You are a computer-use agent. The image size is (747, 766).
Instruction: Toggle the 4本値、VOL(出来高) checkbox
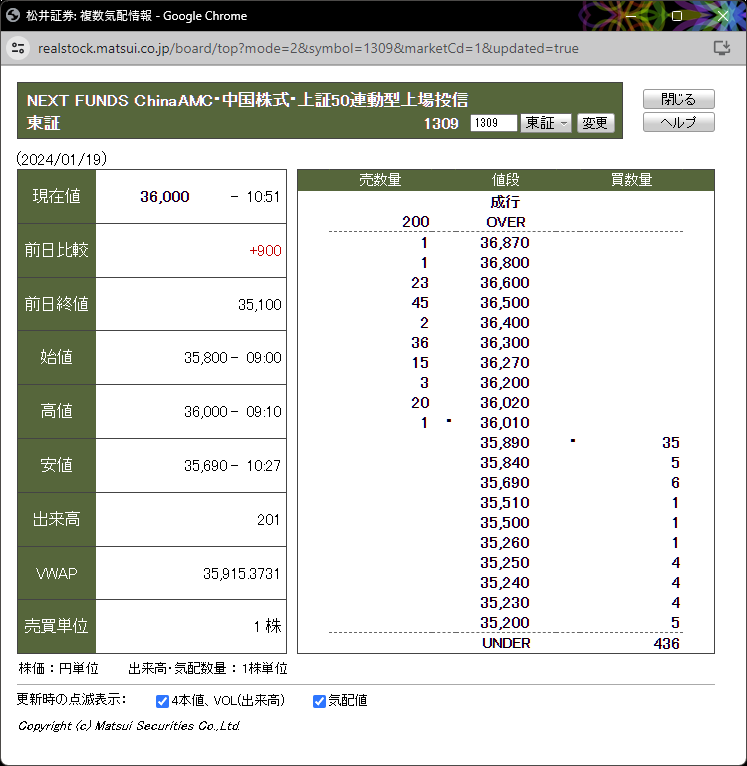(162, 701)
